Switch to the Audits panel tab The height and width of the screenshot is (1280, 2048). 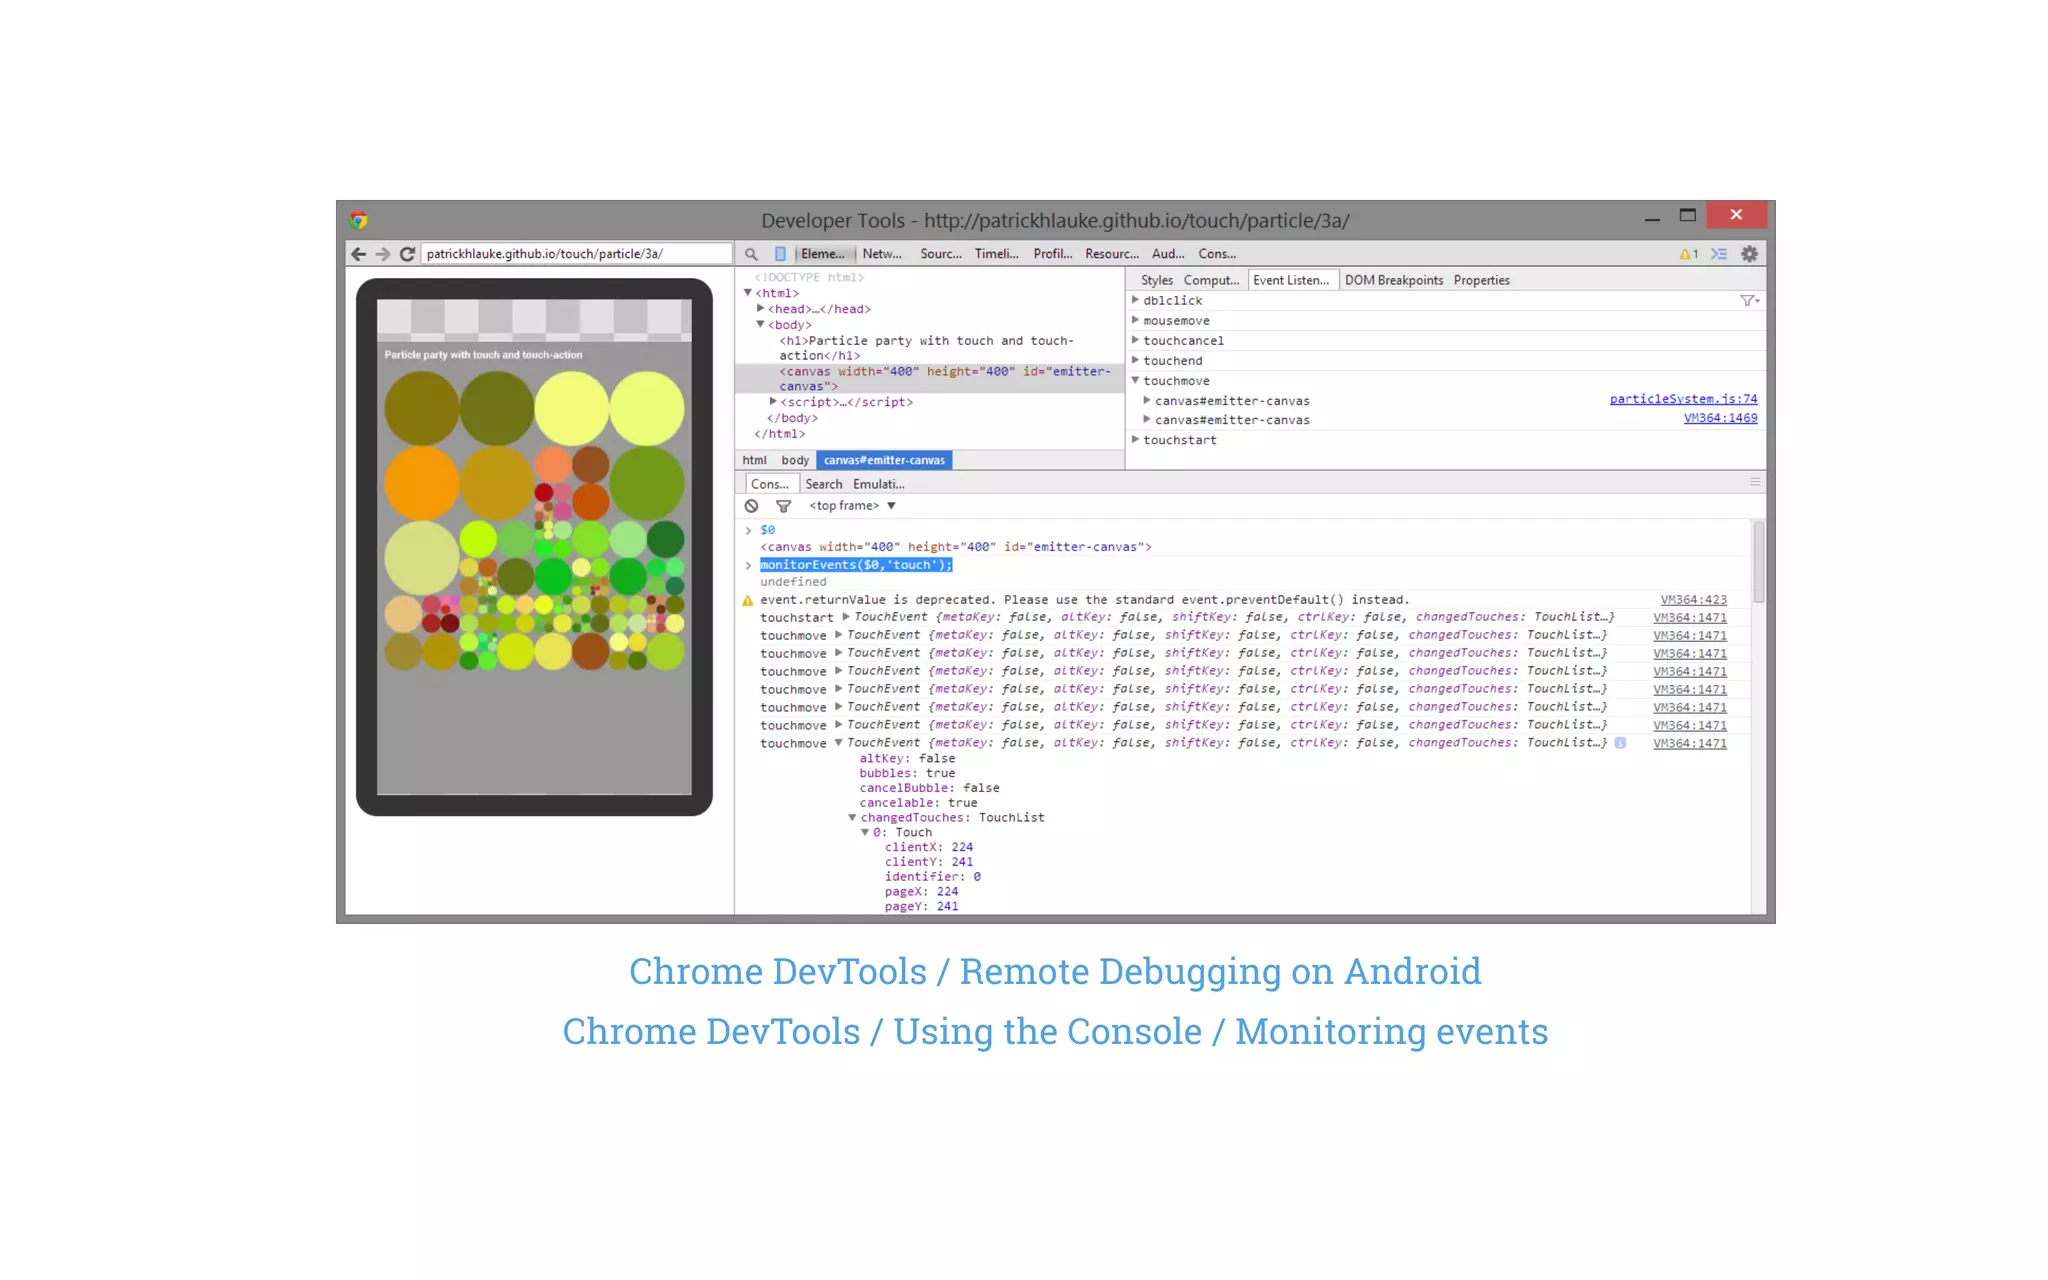coord(1168,254)
